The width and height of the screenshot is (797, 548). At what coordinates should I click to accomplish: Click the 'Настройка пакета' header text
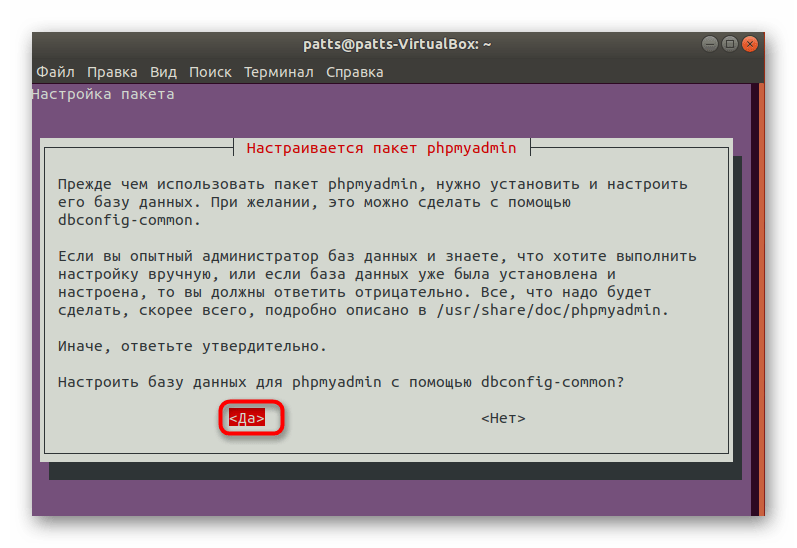click(103, 94)
